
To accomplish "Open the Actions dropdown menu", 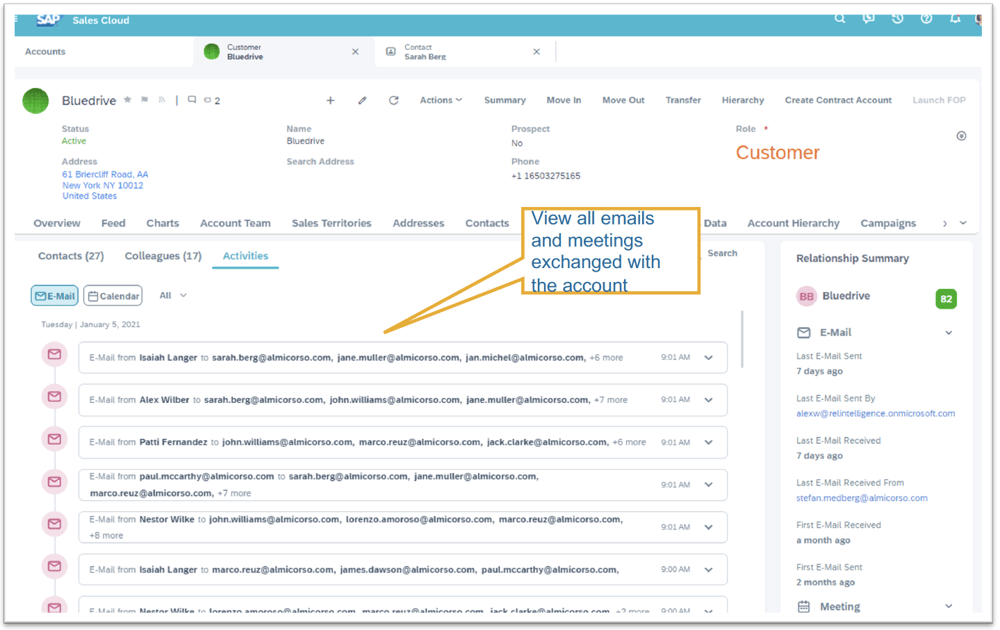I will tap(441, 100).
